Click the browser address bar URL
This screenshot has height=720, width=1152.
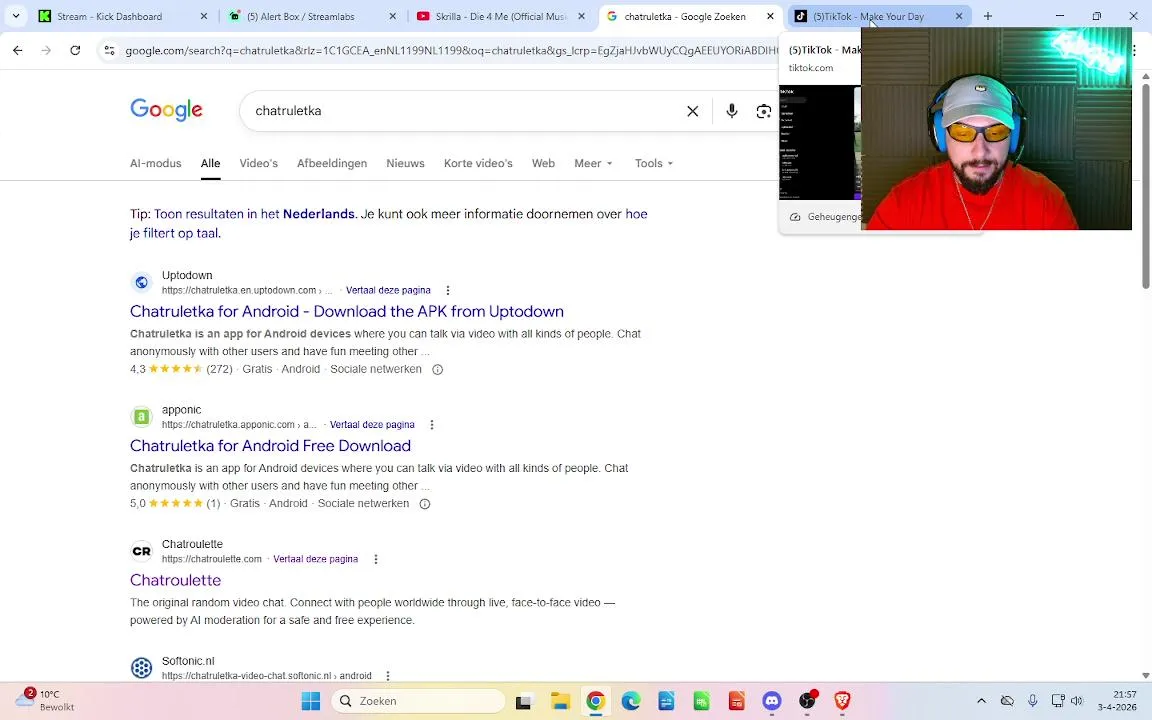(x=451, y=51)
